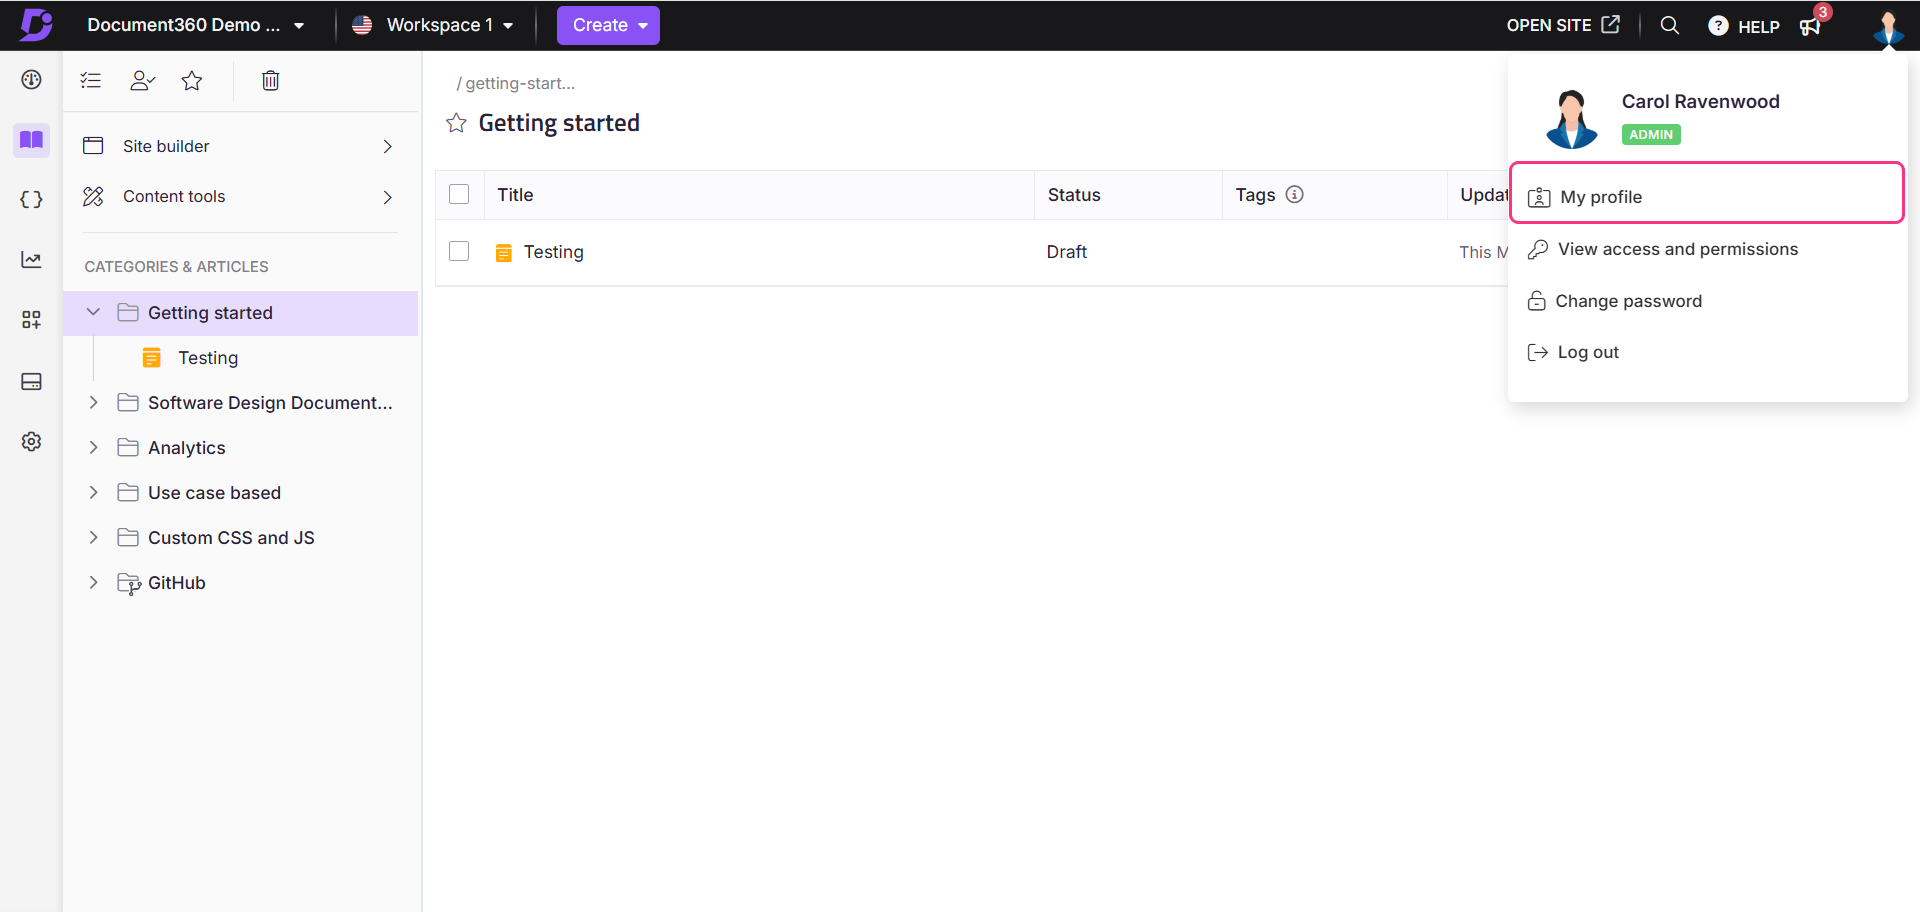Click the Tags info icon
The width and height of the screenshot is (1920, 912).
pyautogui.click(x=1294, y=194)
